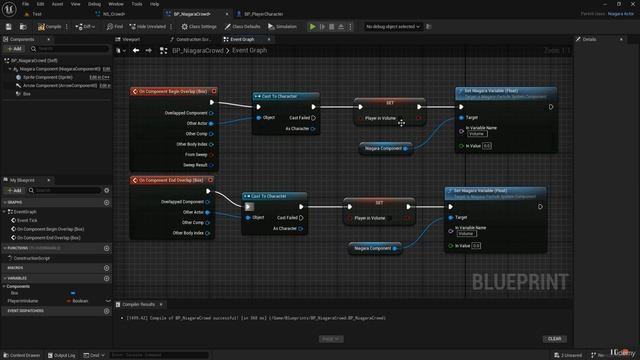Viewport: 640px width, 360px height.
Task: Open the Diff dropdown
Action: coord(85,27)
